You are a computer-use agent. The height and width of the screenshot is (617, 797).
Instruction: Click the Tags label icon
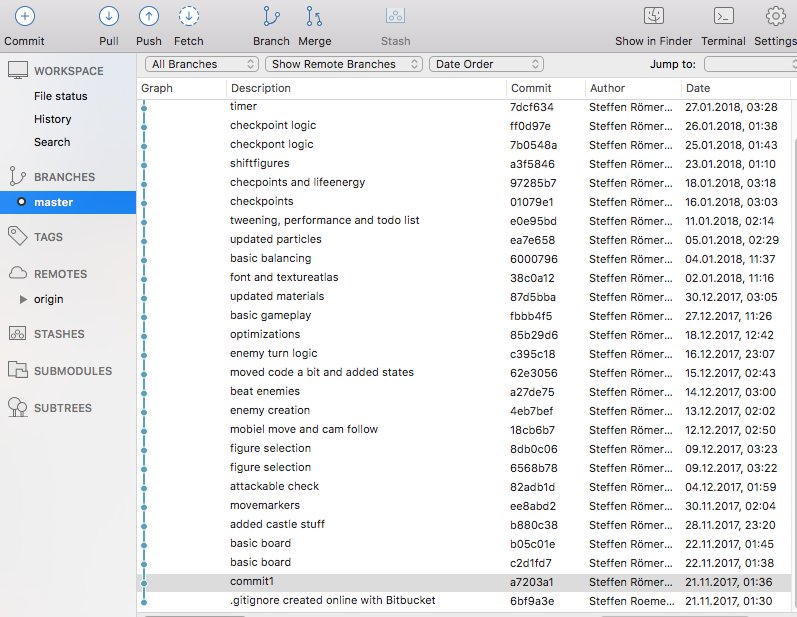point(18,236)
